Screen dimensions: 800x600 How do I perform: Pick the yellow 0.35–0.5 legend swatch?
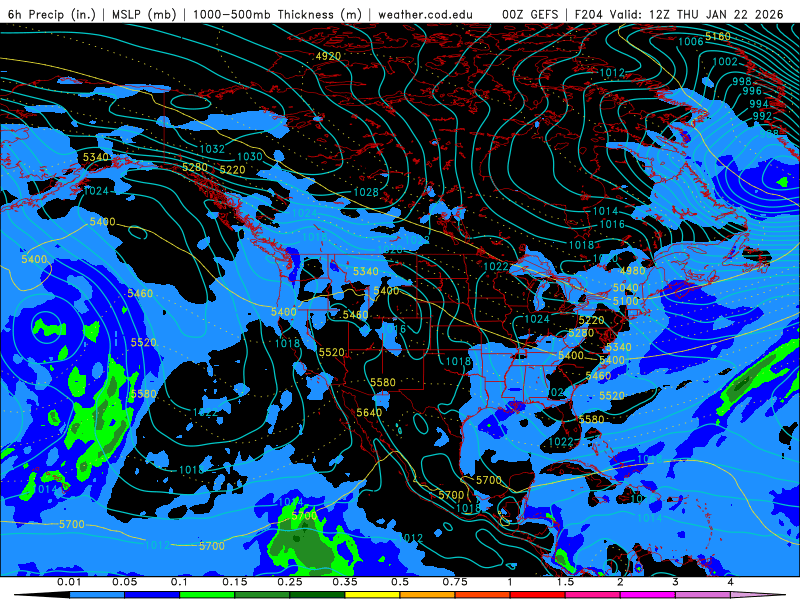click(x=372, y=595)
